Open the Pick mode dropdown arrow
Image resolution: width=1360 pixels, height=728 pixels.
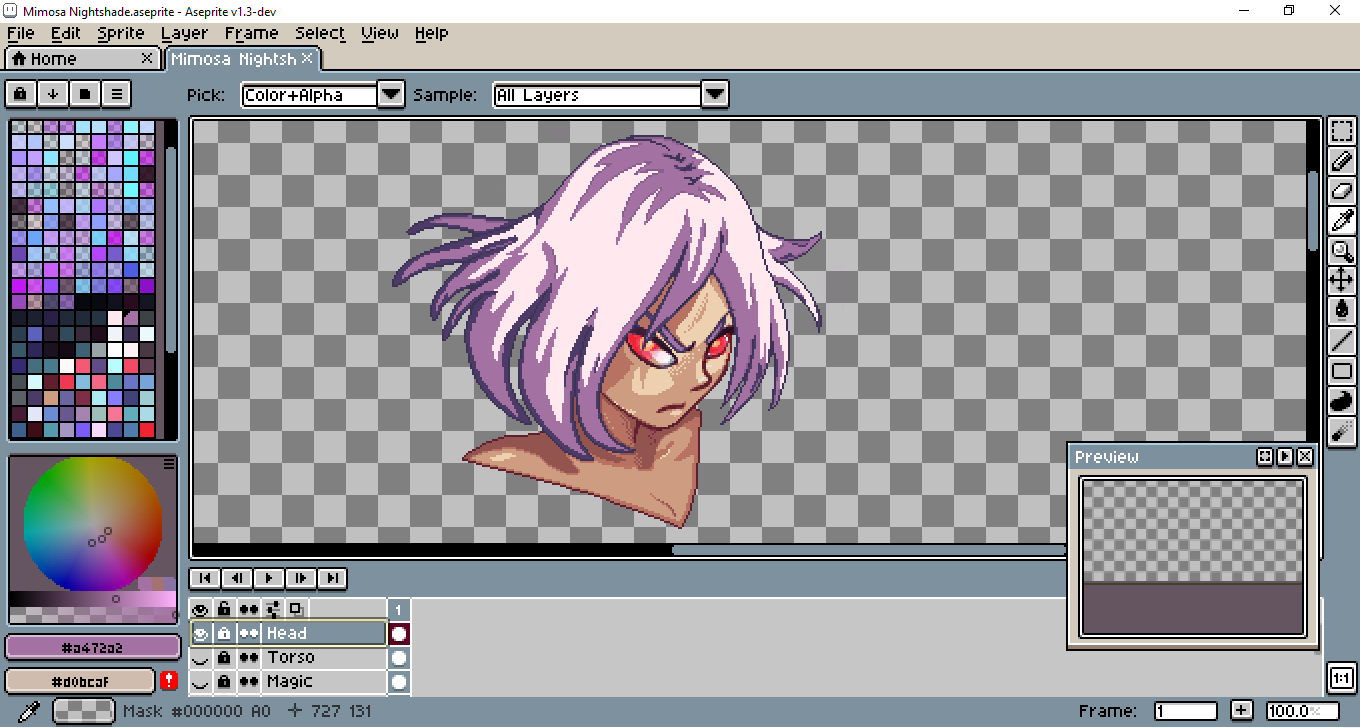tap(391, 95)
